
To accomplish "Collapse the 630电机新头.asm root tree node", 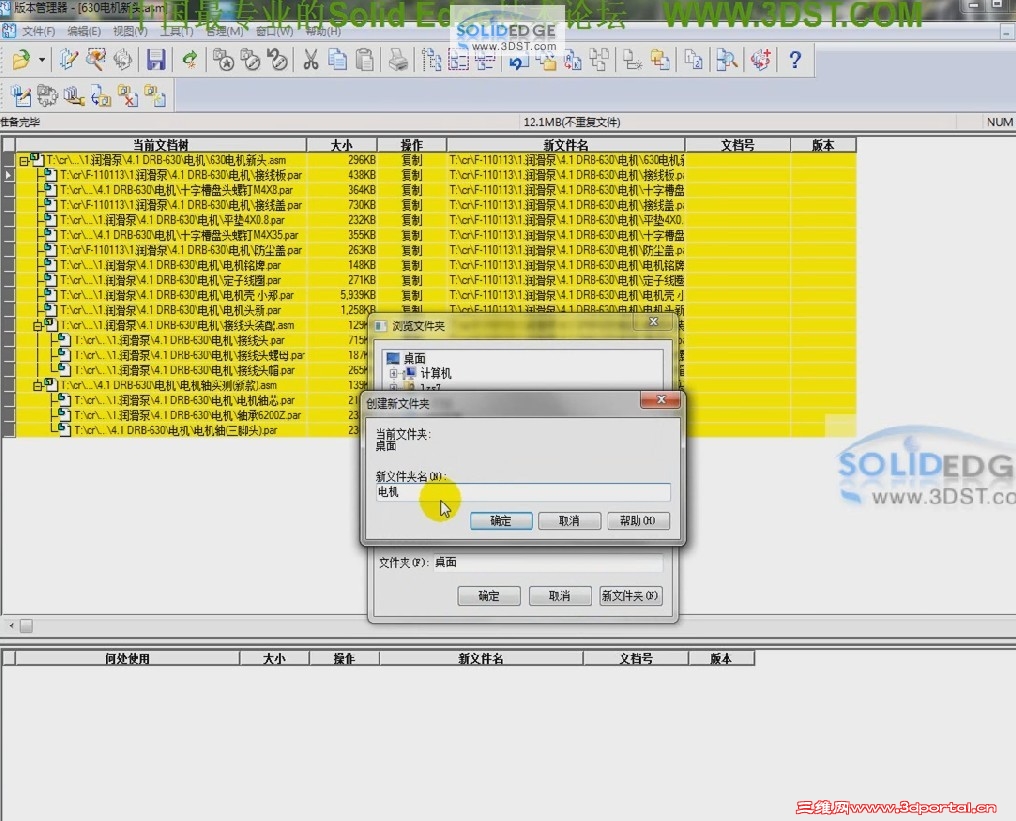I will coord(23,160).
